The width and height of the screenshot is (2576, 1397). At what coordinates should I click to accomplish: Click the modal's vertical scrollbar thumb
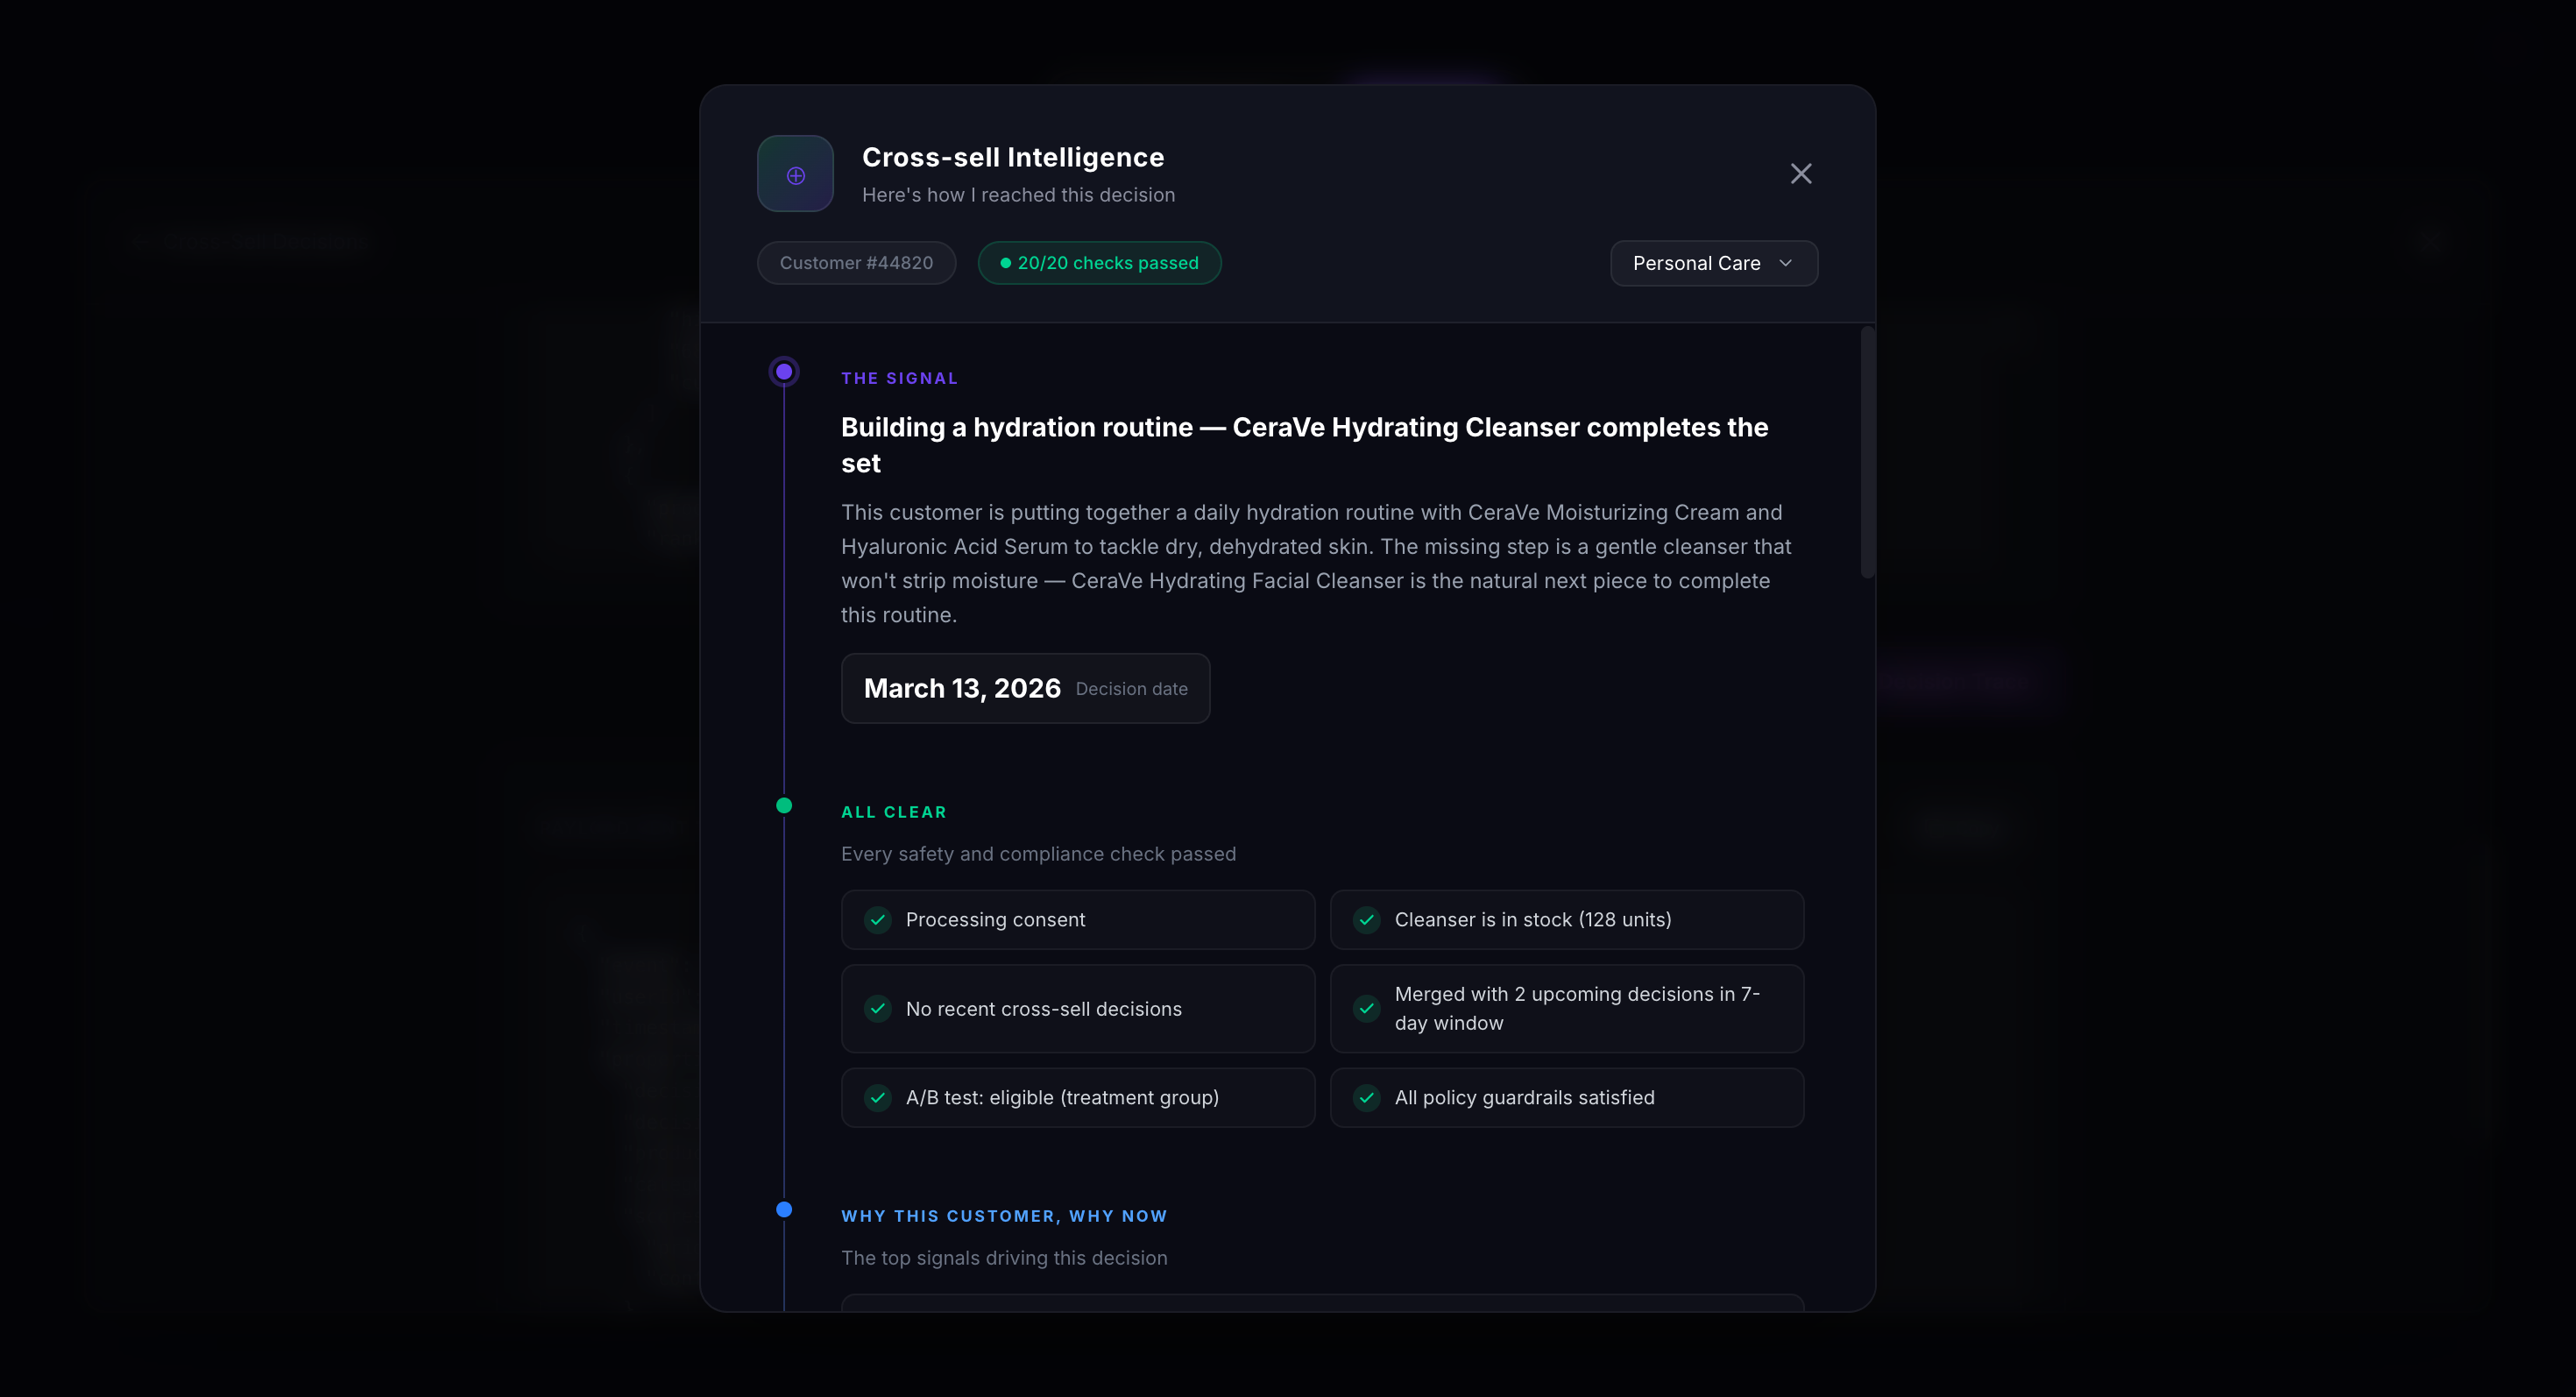click(1866, 452)
